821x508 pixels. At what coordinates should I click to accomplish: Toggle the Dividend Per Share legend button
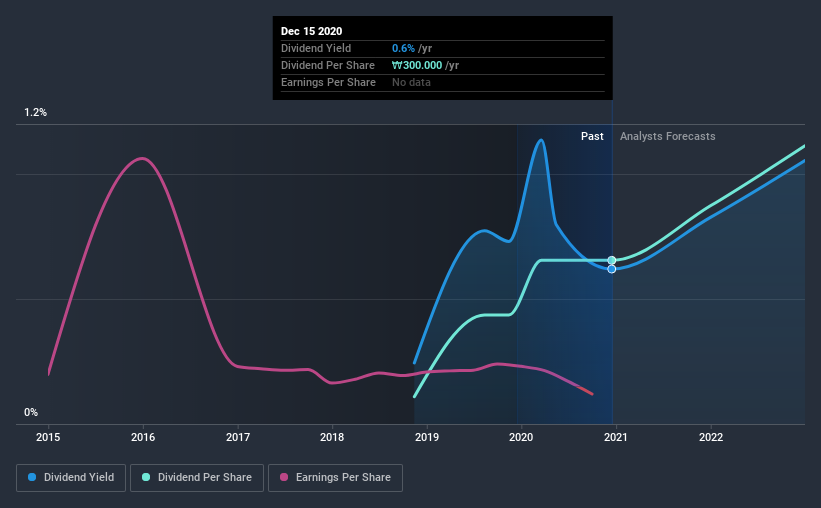[197, 478]
